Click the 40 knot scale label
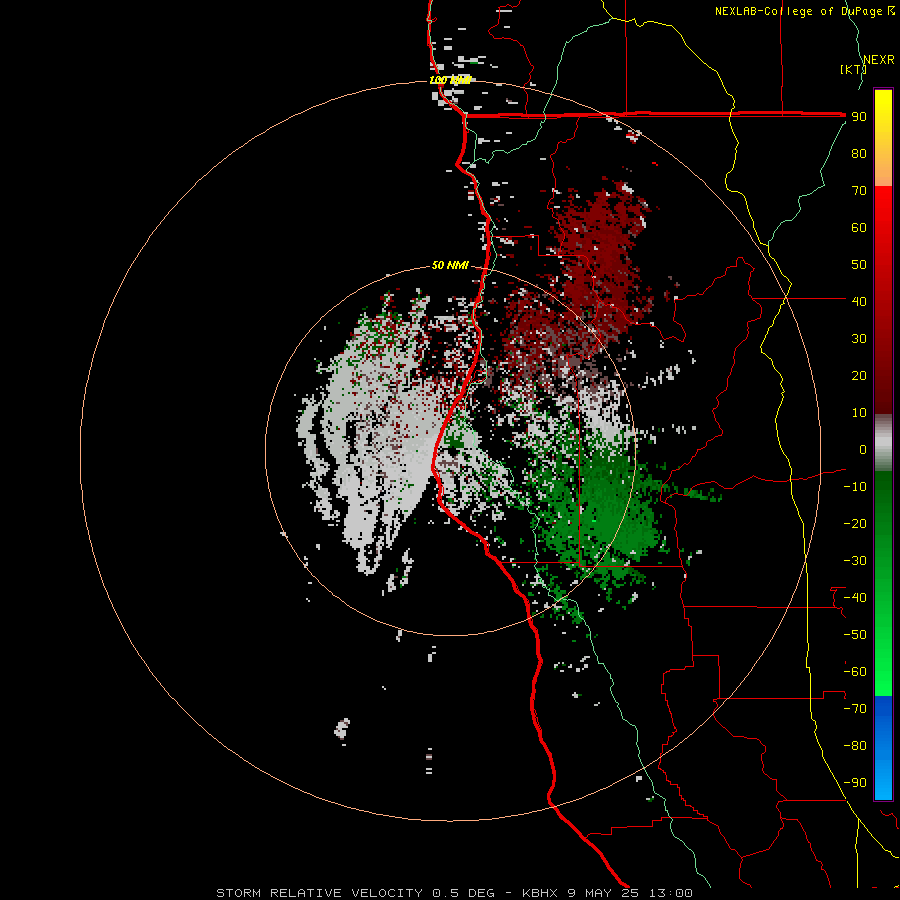Screen dimensions: 900x900 [x=859, y=301]
